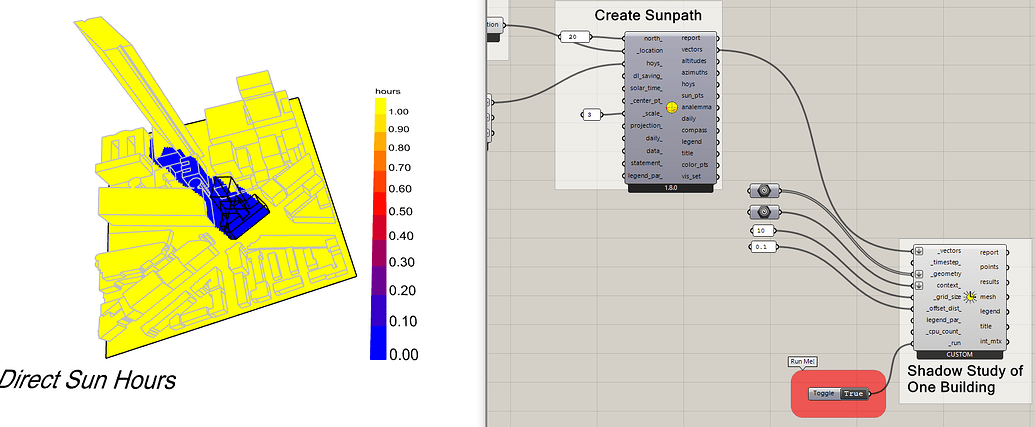Image resolution: width=1035 pixels, height=427 pixels.
Task: Click the _timestep_ input on Shadow Study component
Action: tap(944, 263)
